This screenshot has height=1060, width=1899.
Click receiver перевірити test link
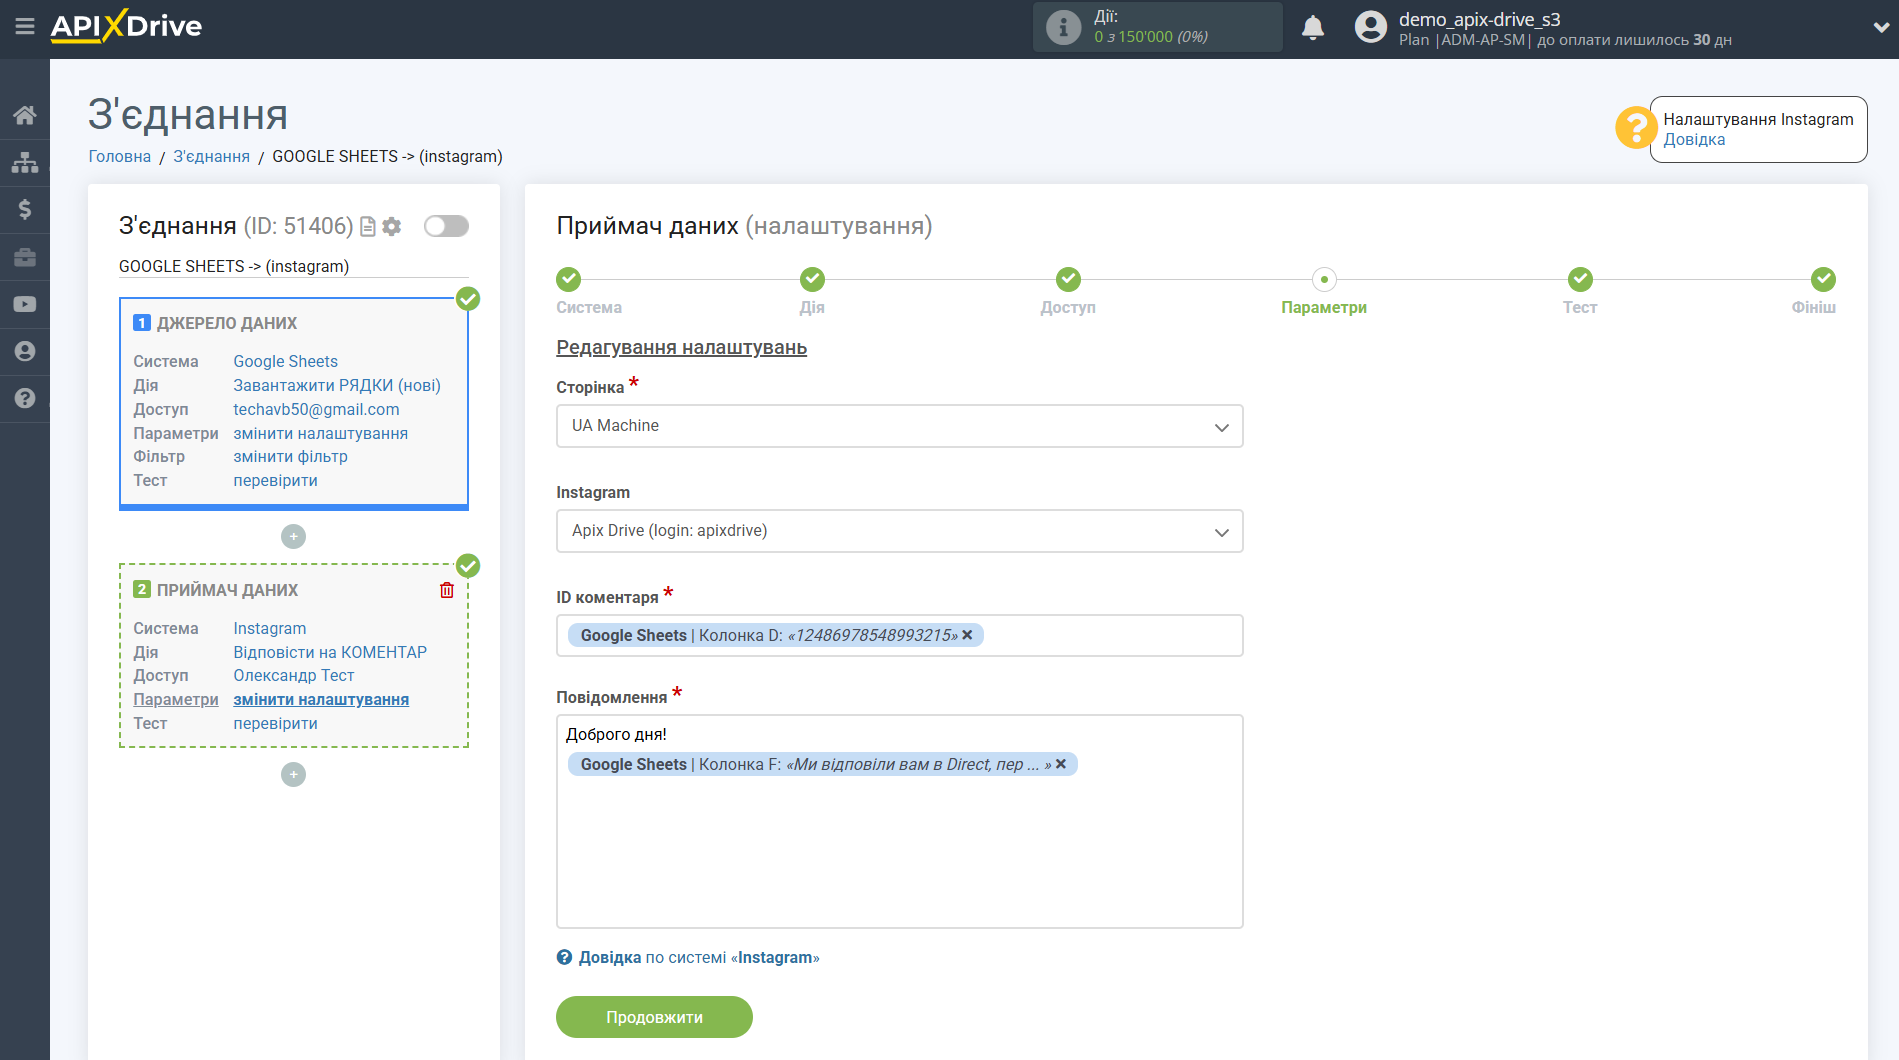click(x=275, y=724)
